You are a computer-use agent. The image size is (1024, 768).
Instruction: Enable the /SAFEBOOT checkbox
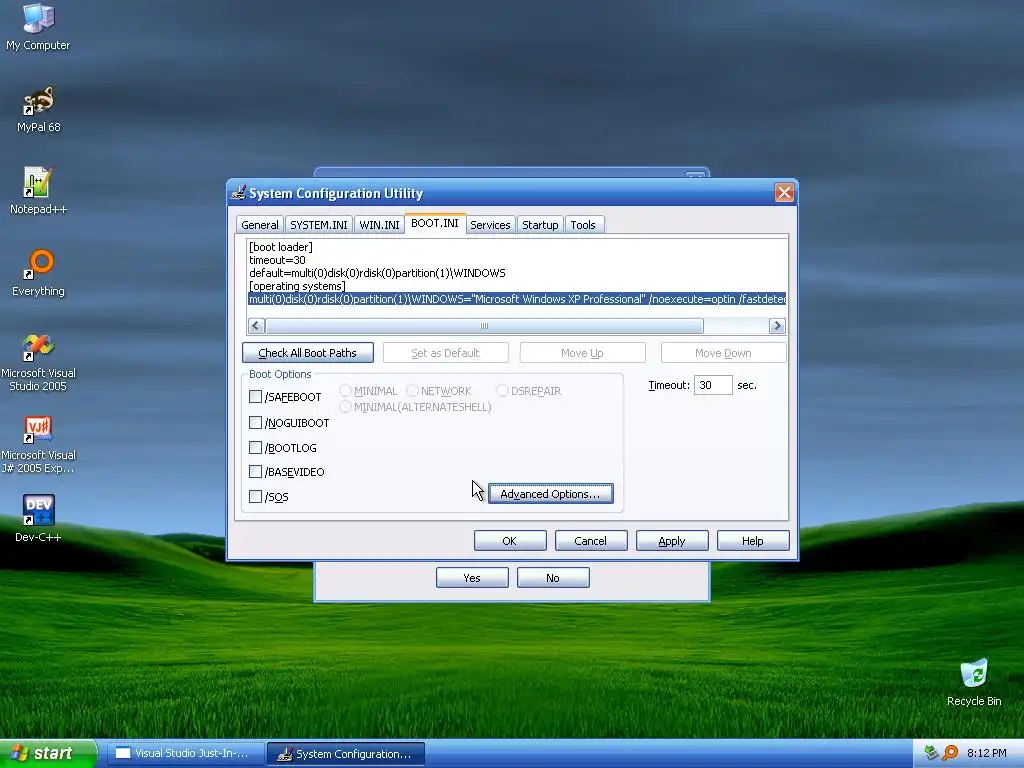[x=255, y=396]
